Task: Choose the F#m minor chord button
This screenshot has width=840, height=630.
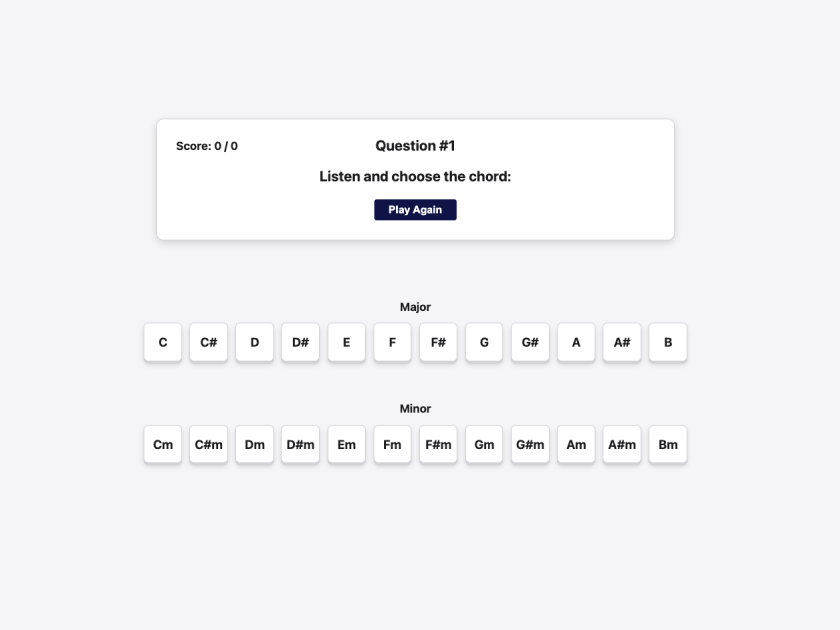Action: tap(438, 444)
